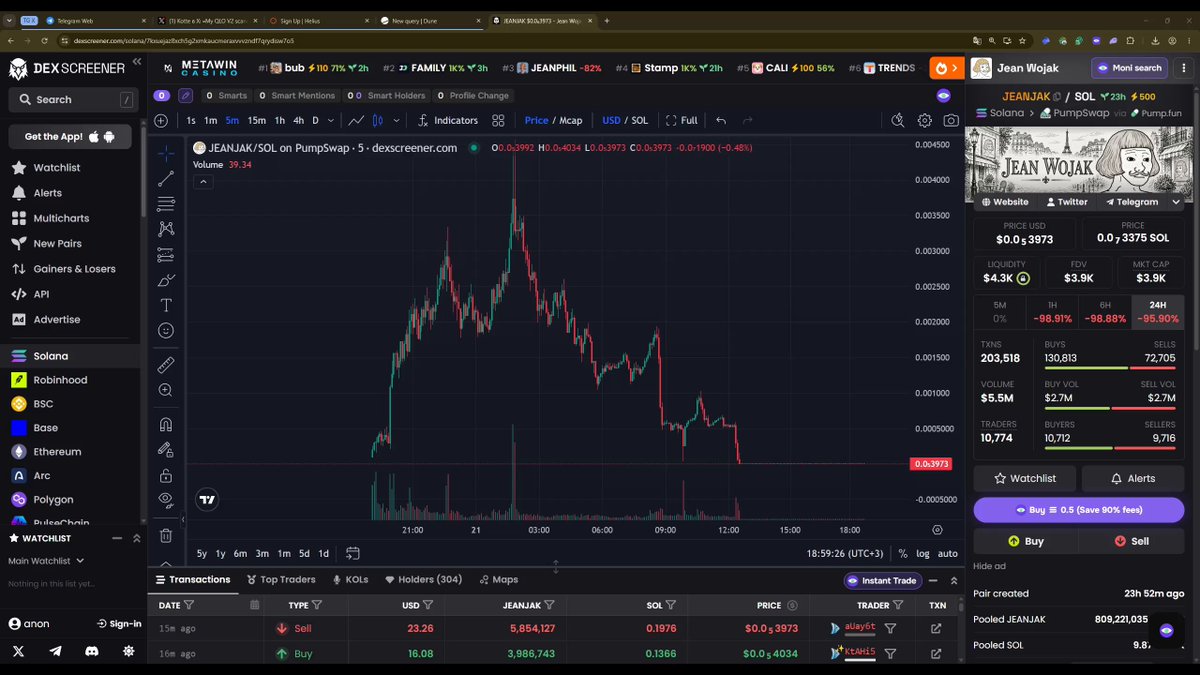Click the quick search icon in chart toolbar
Viewport: 1200px width, 675px height.
click(x=898, y=120)
